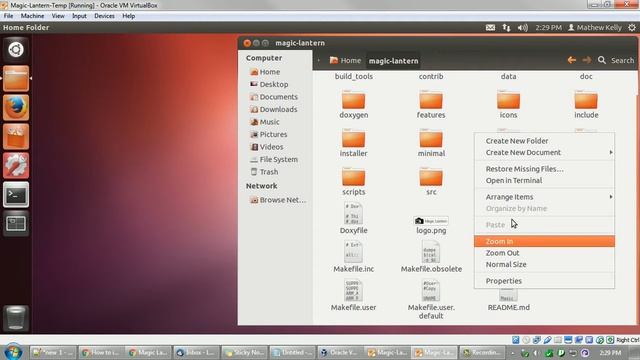
Task: Select the Doxyfile file icon
Action: point(353,213)
